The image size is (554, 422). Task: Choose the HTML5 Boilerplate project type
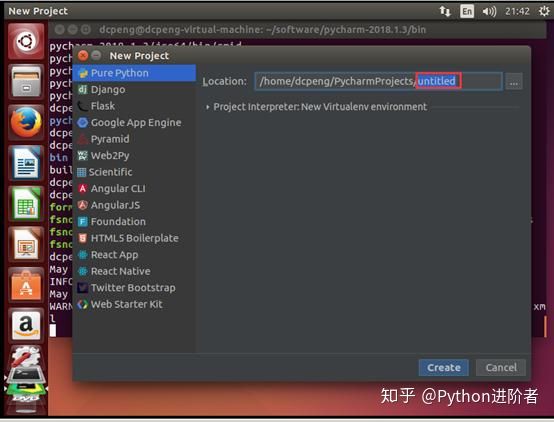[134, 238]
